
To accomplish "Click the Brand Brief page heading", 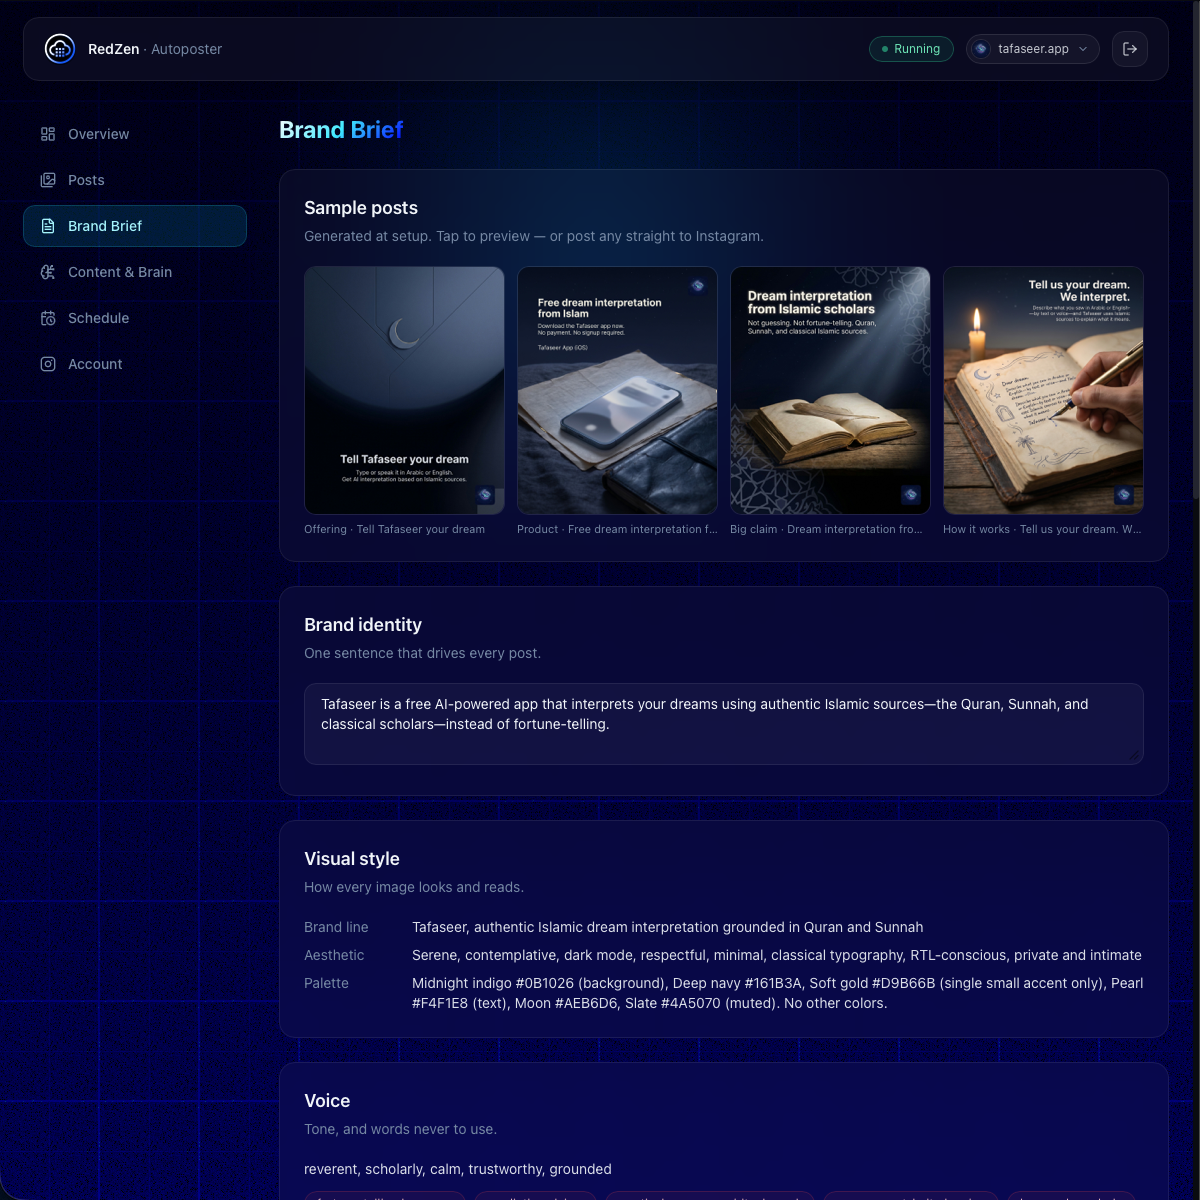I will click(341, 130).
